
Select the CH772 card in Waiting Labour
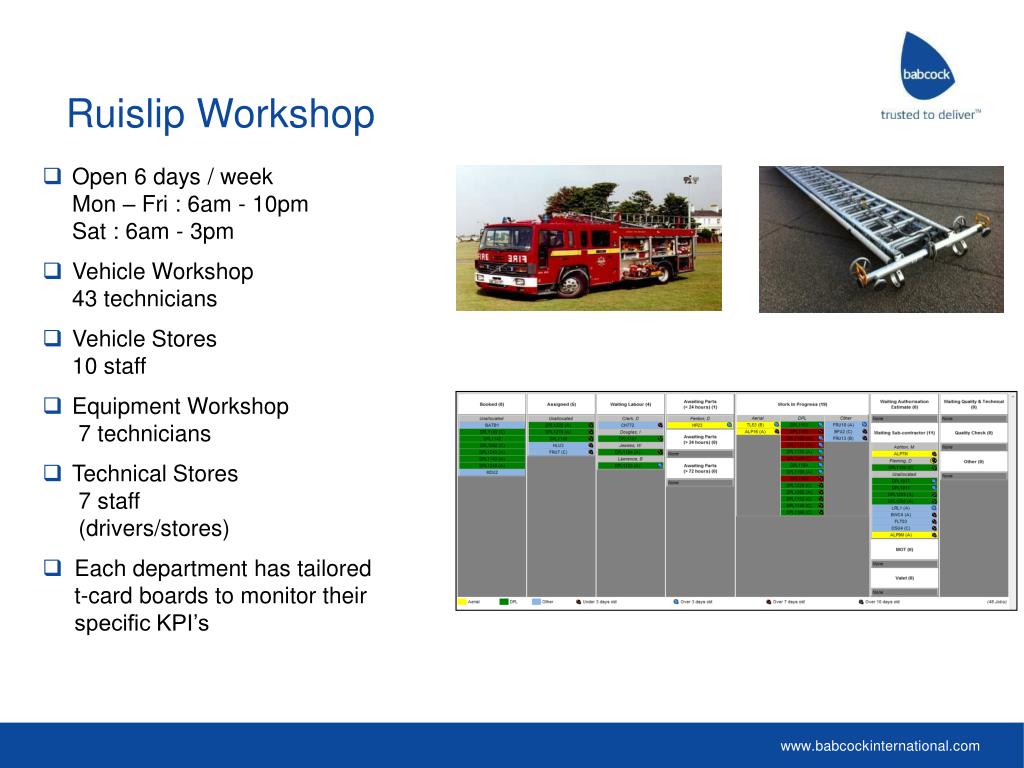click(x=630, y=425)
